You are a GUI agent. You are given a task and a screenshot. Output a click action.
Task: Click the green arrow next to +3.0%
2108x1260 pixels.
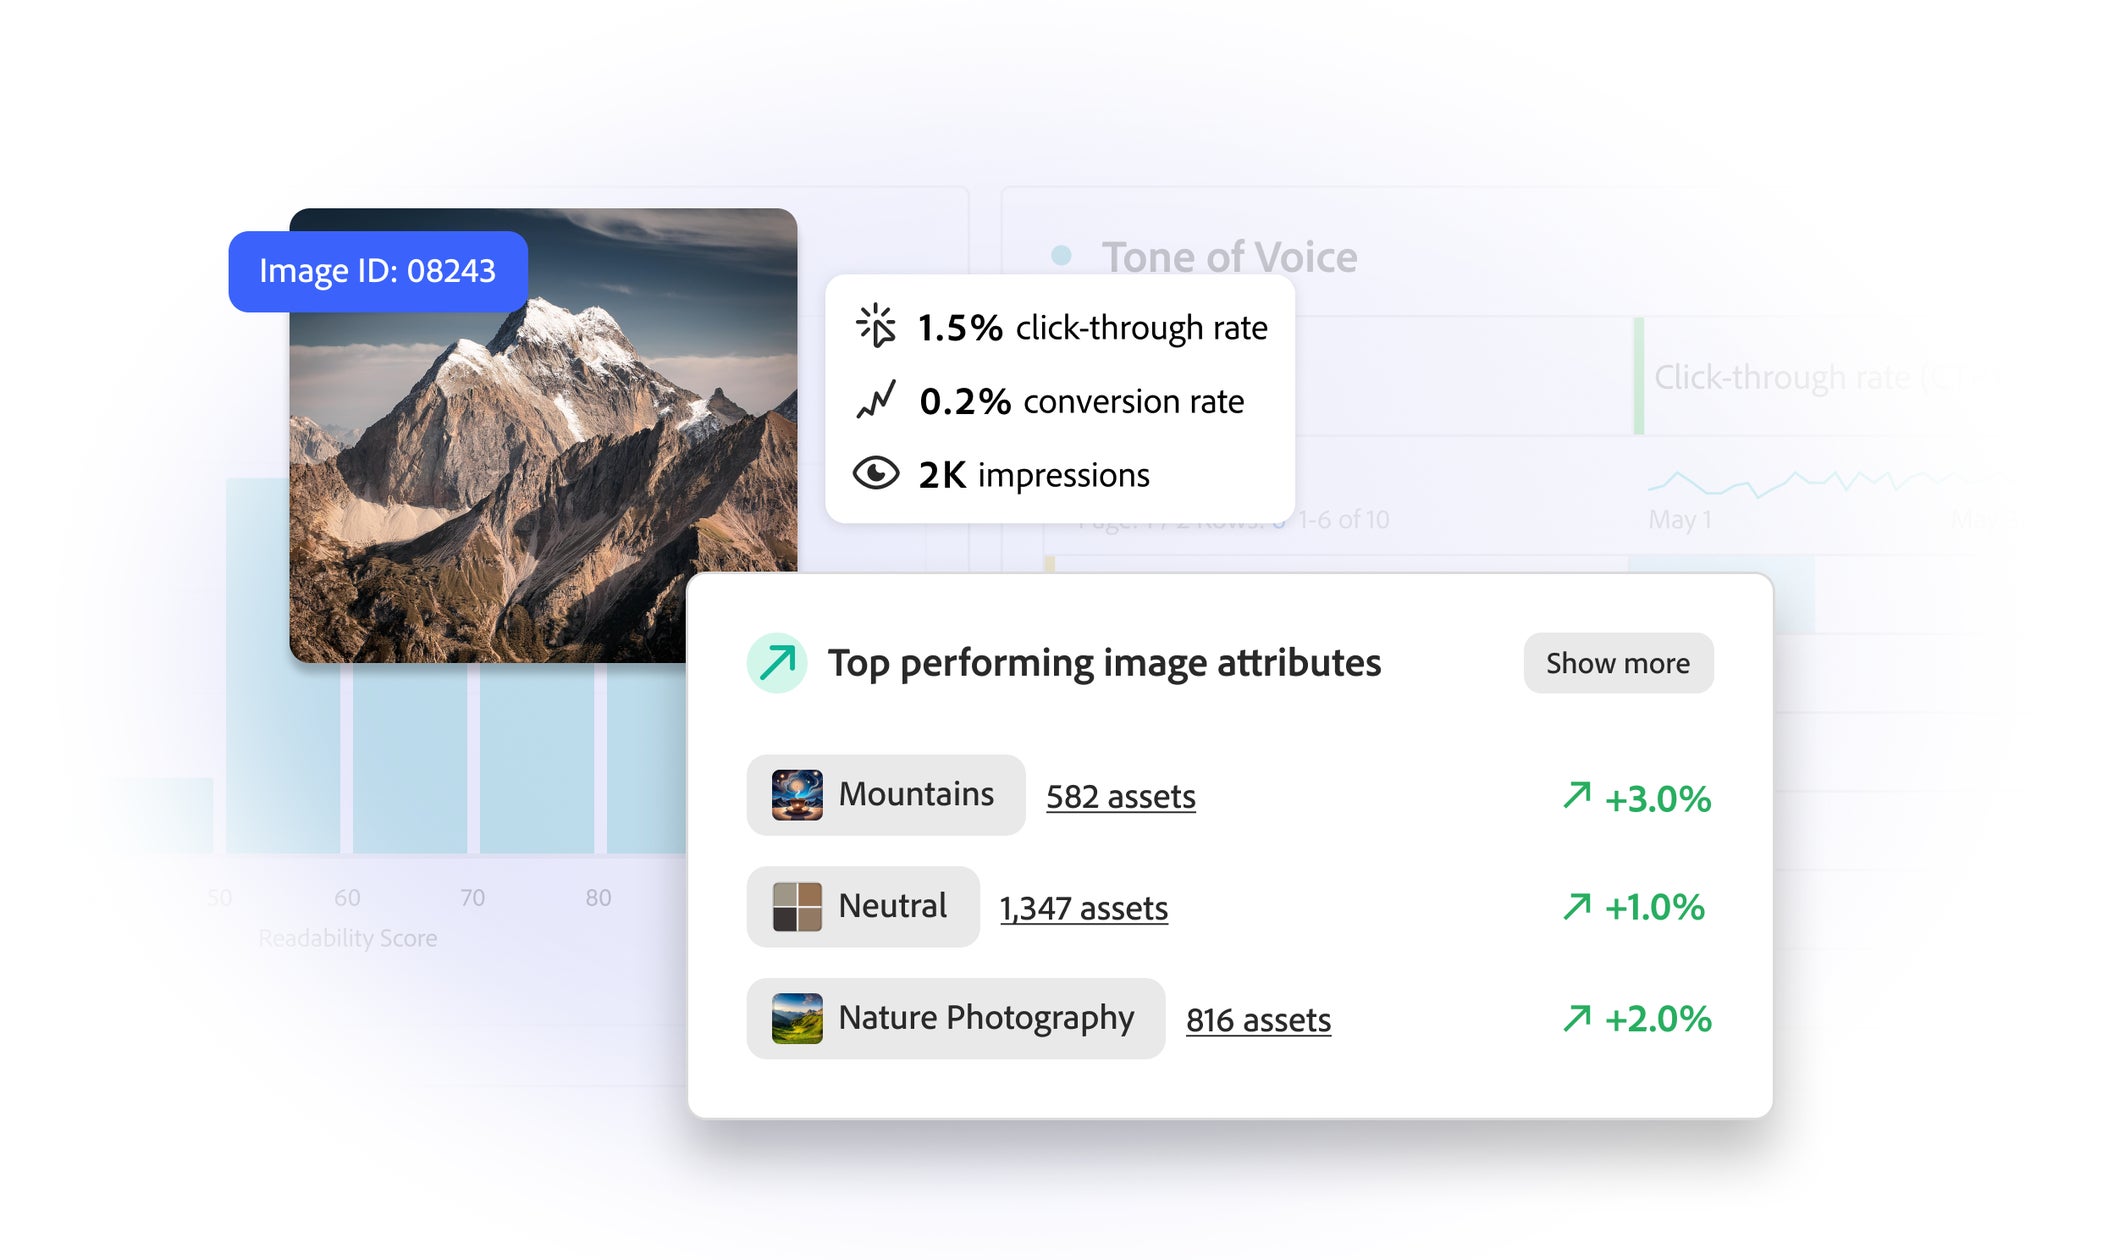click(1577, 796)
